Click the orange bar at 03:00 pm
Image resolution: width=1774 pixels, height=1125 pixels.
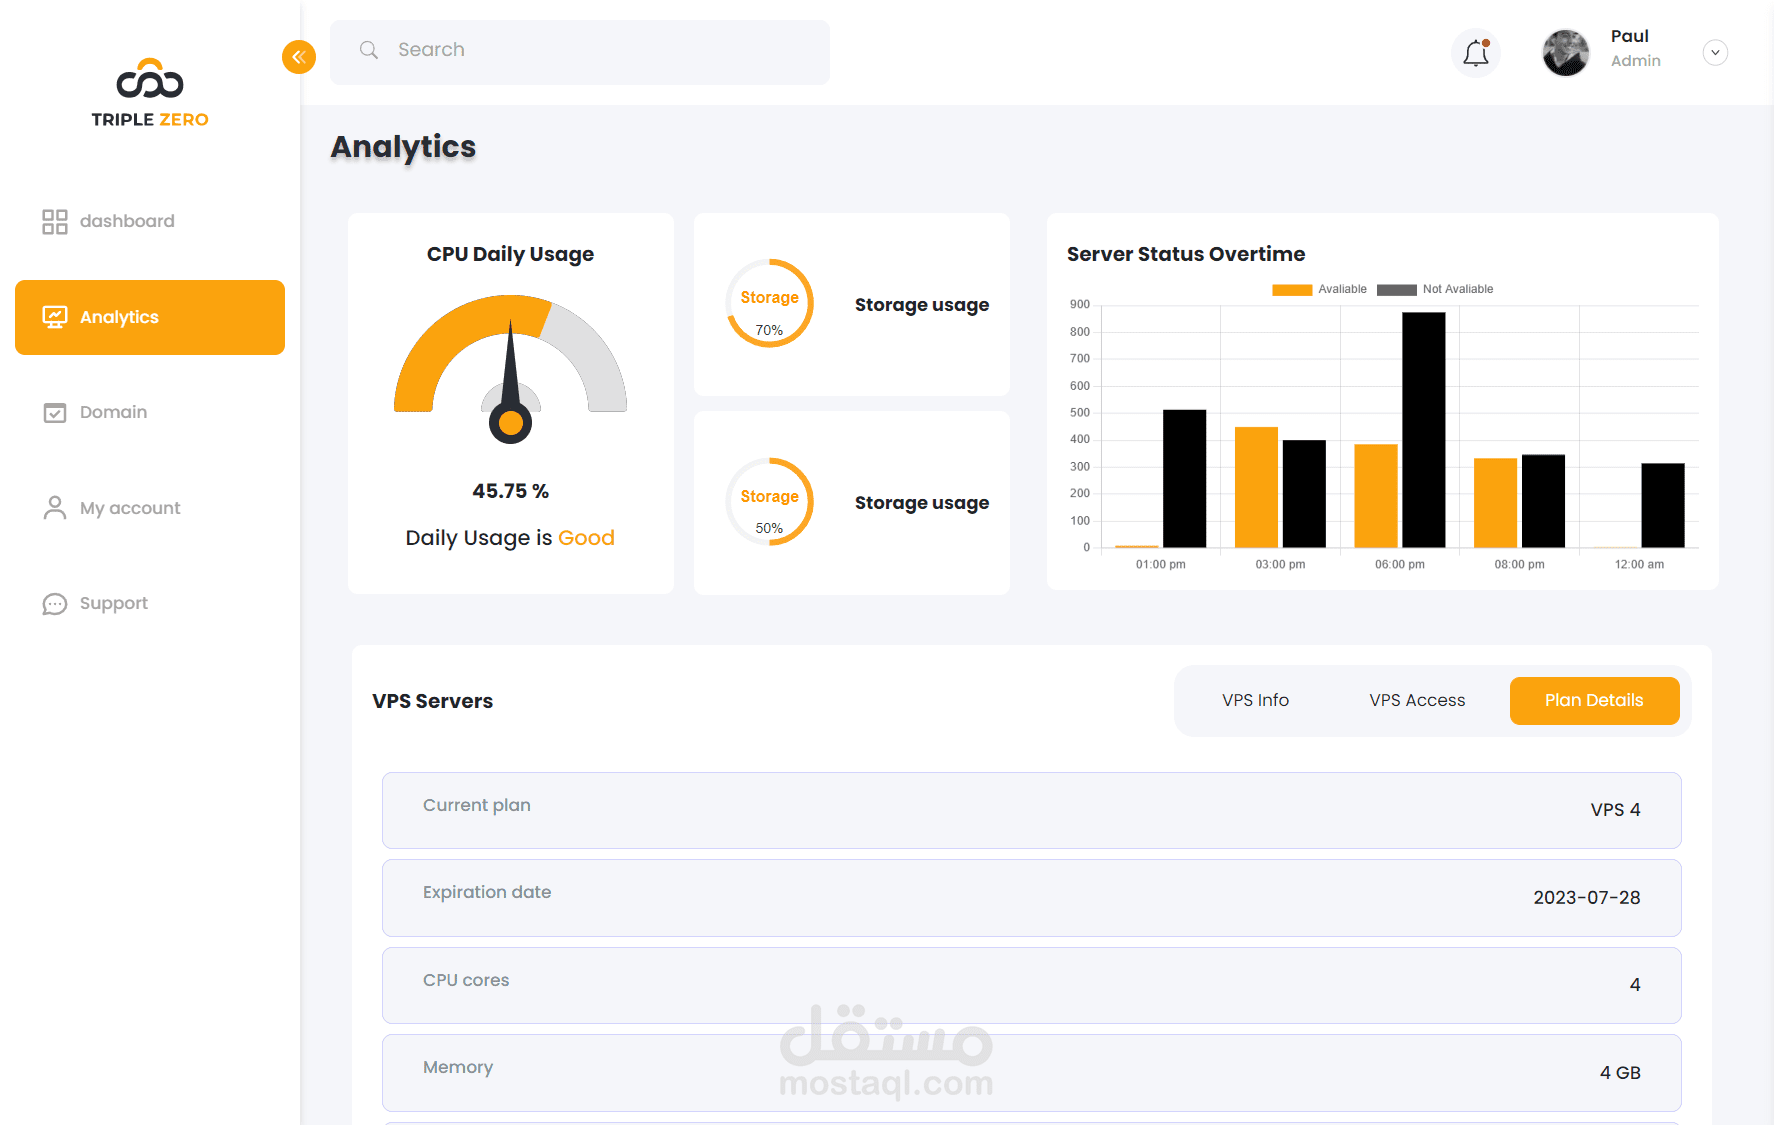click(x=1256, y=487)
